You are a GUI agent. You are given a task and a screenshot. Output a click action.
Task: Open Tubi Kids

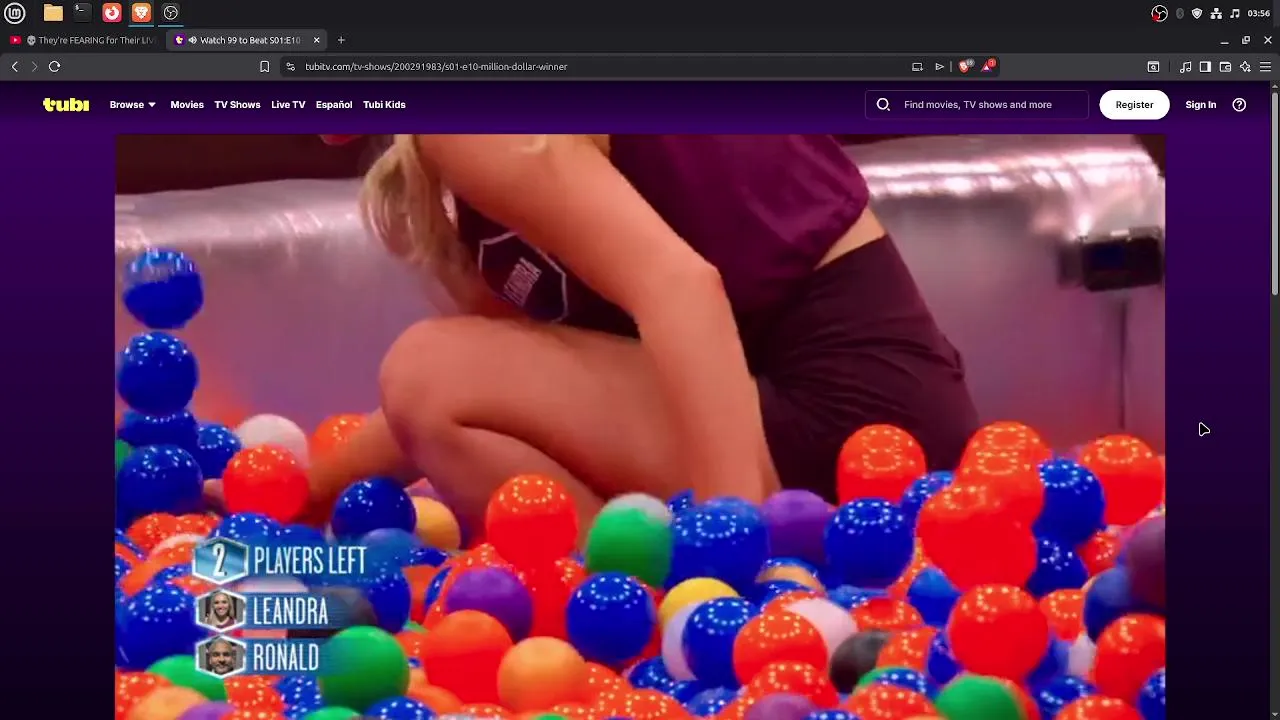(384, 104)
